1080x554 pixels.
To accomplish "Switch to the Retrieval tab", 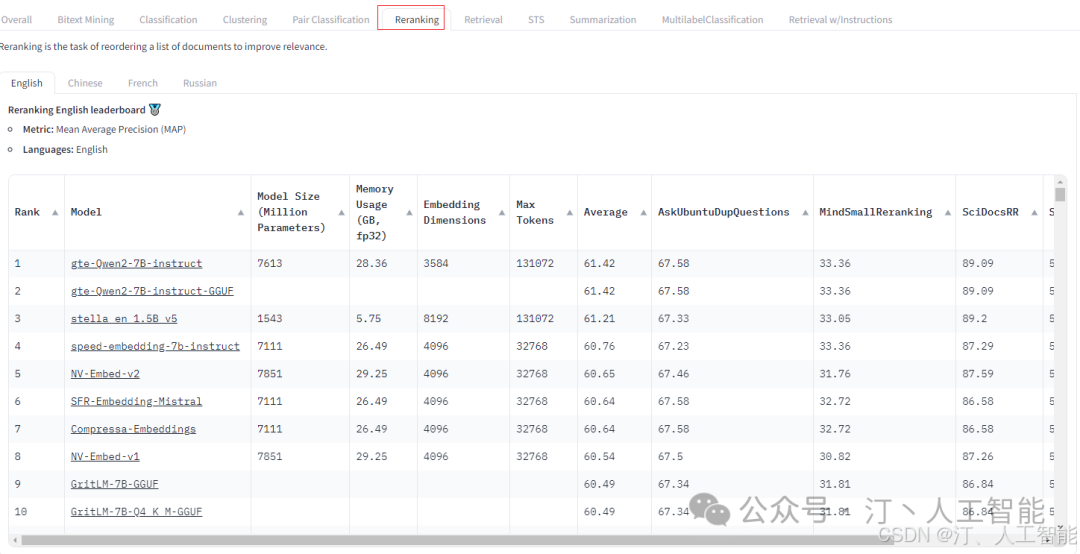I will point(483,20).
